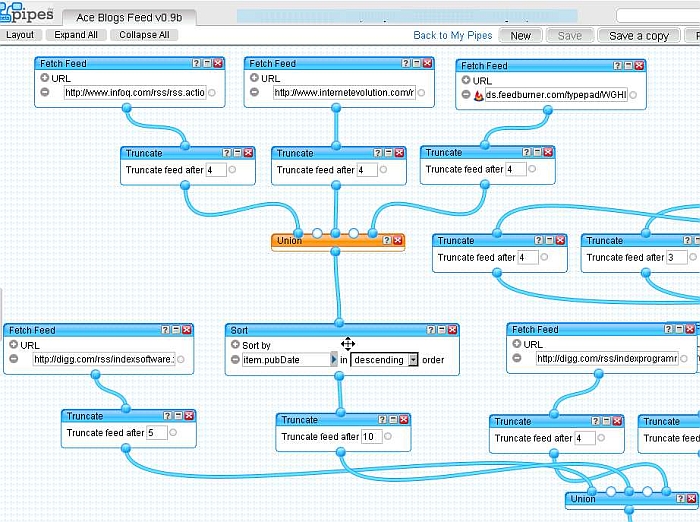700x522 pixels.
Task: Click the item.pubDate sort field
Action: point(286,359)
